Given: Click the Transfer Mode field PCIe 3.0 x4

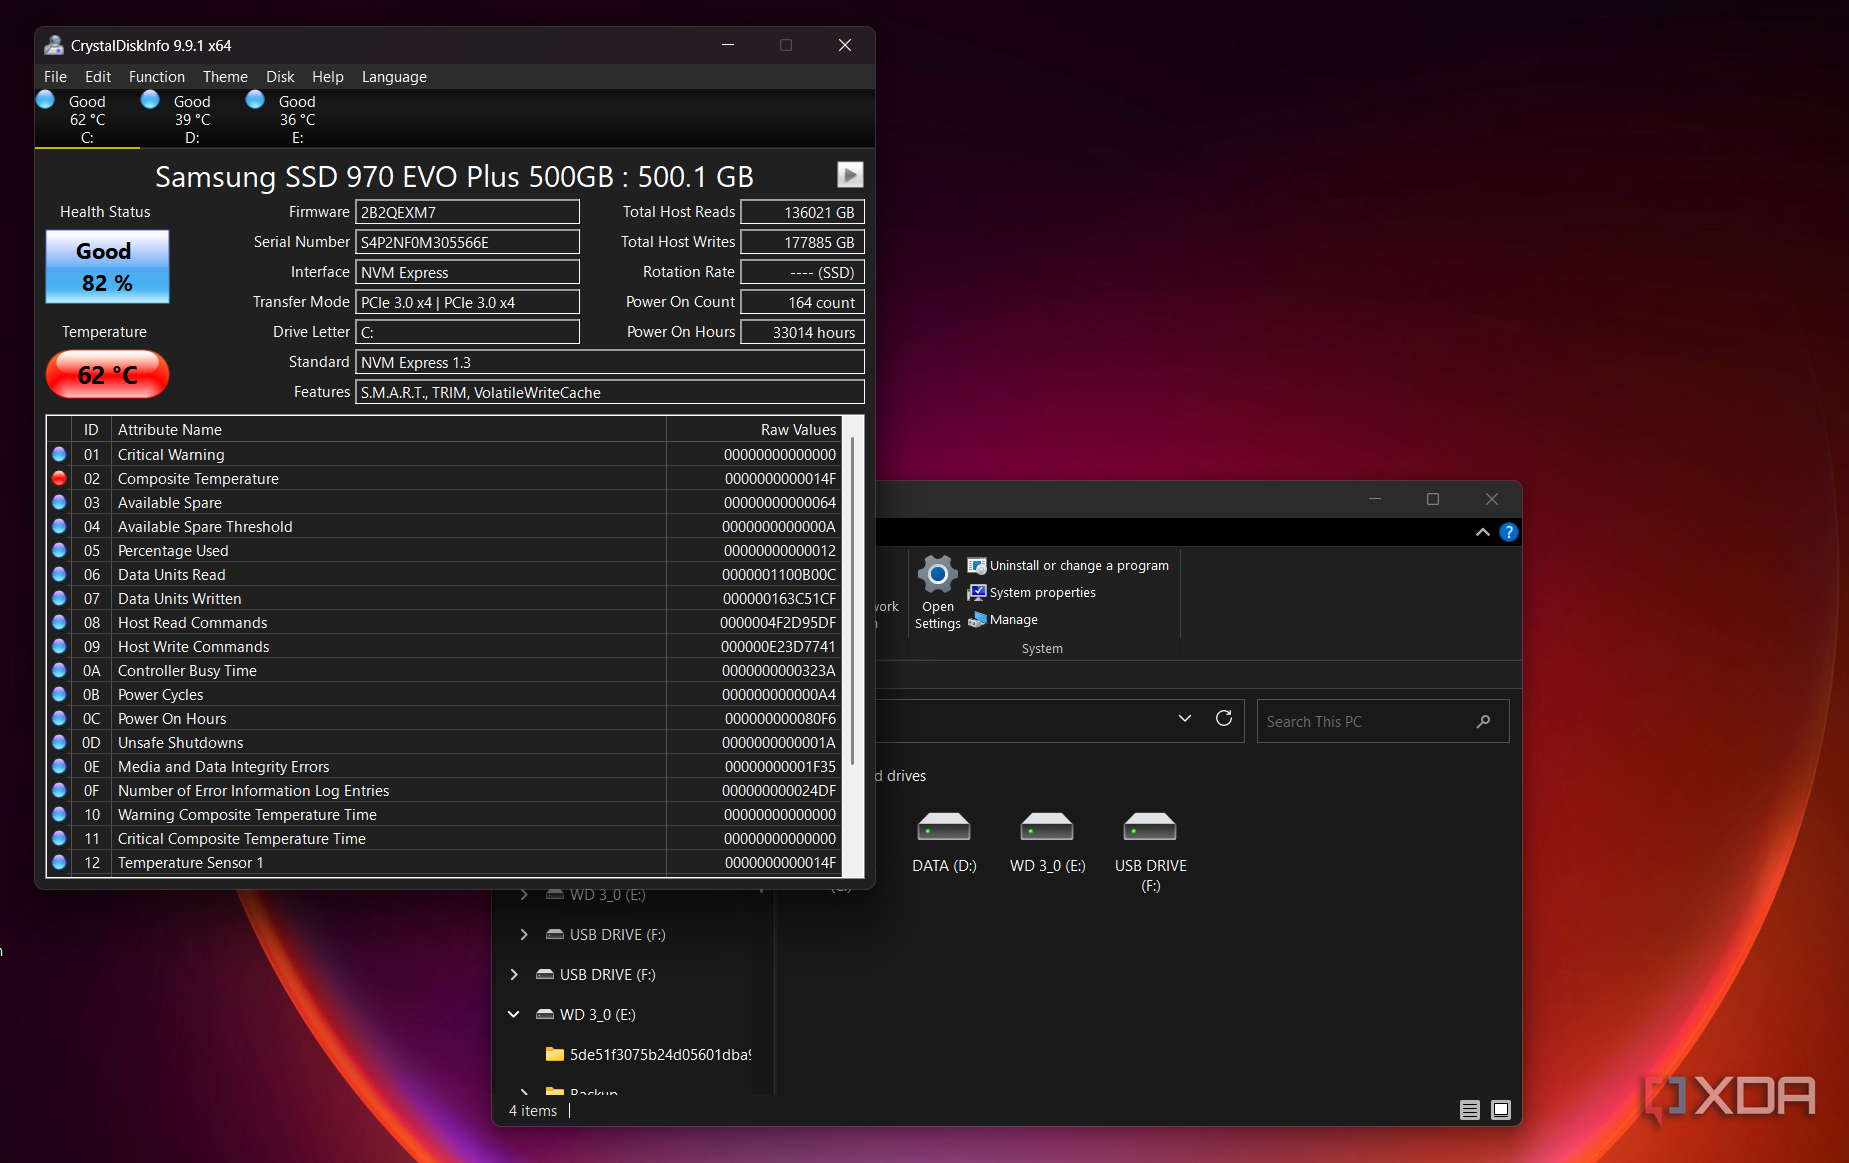Looking at the screenshot, I should [468, 302].
